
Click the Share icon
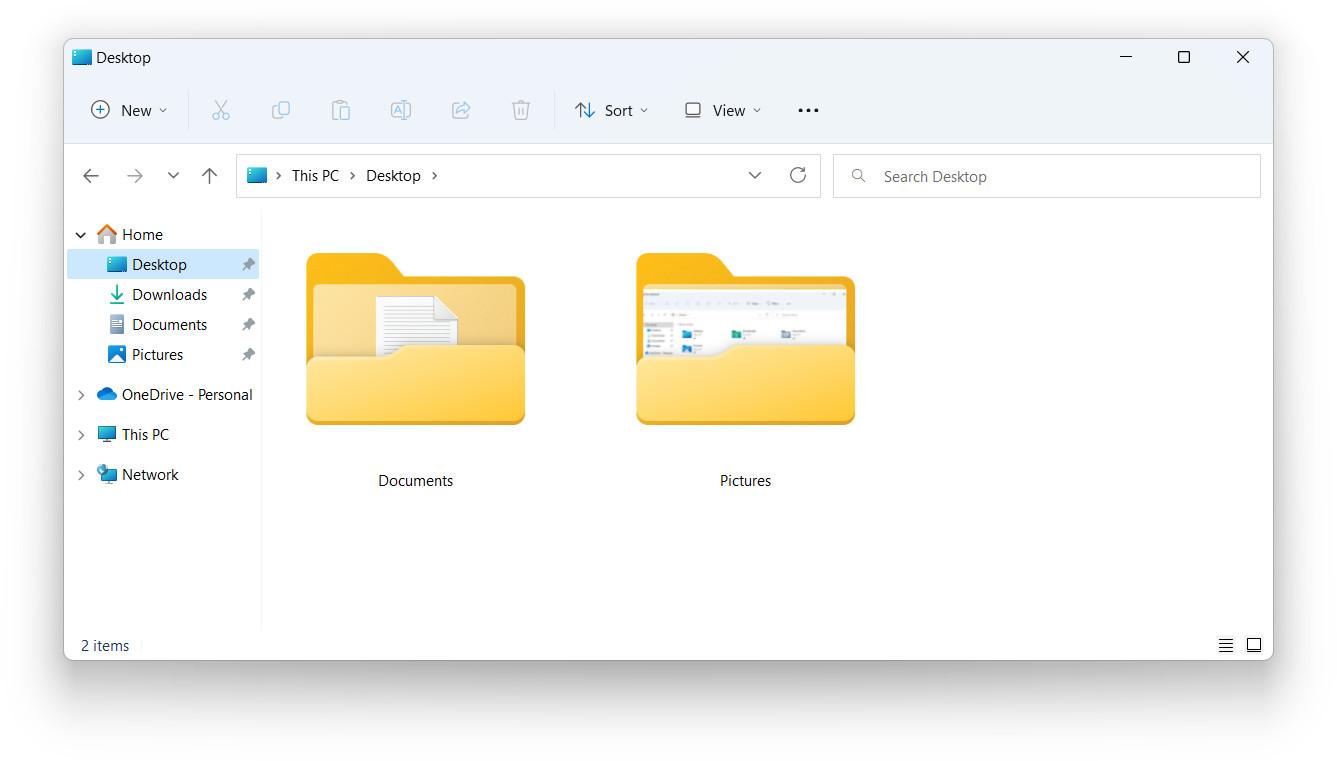click(x=460, y=110)
